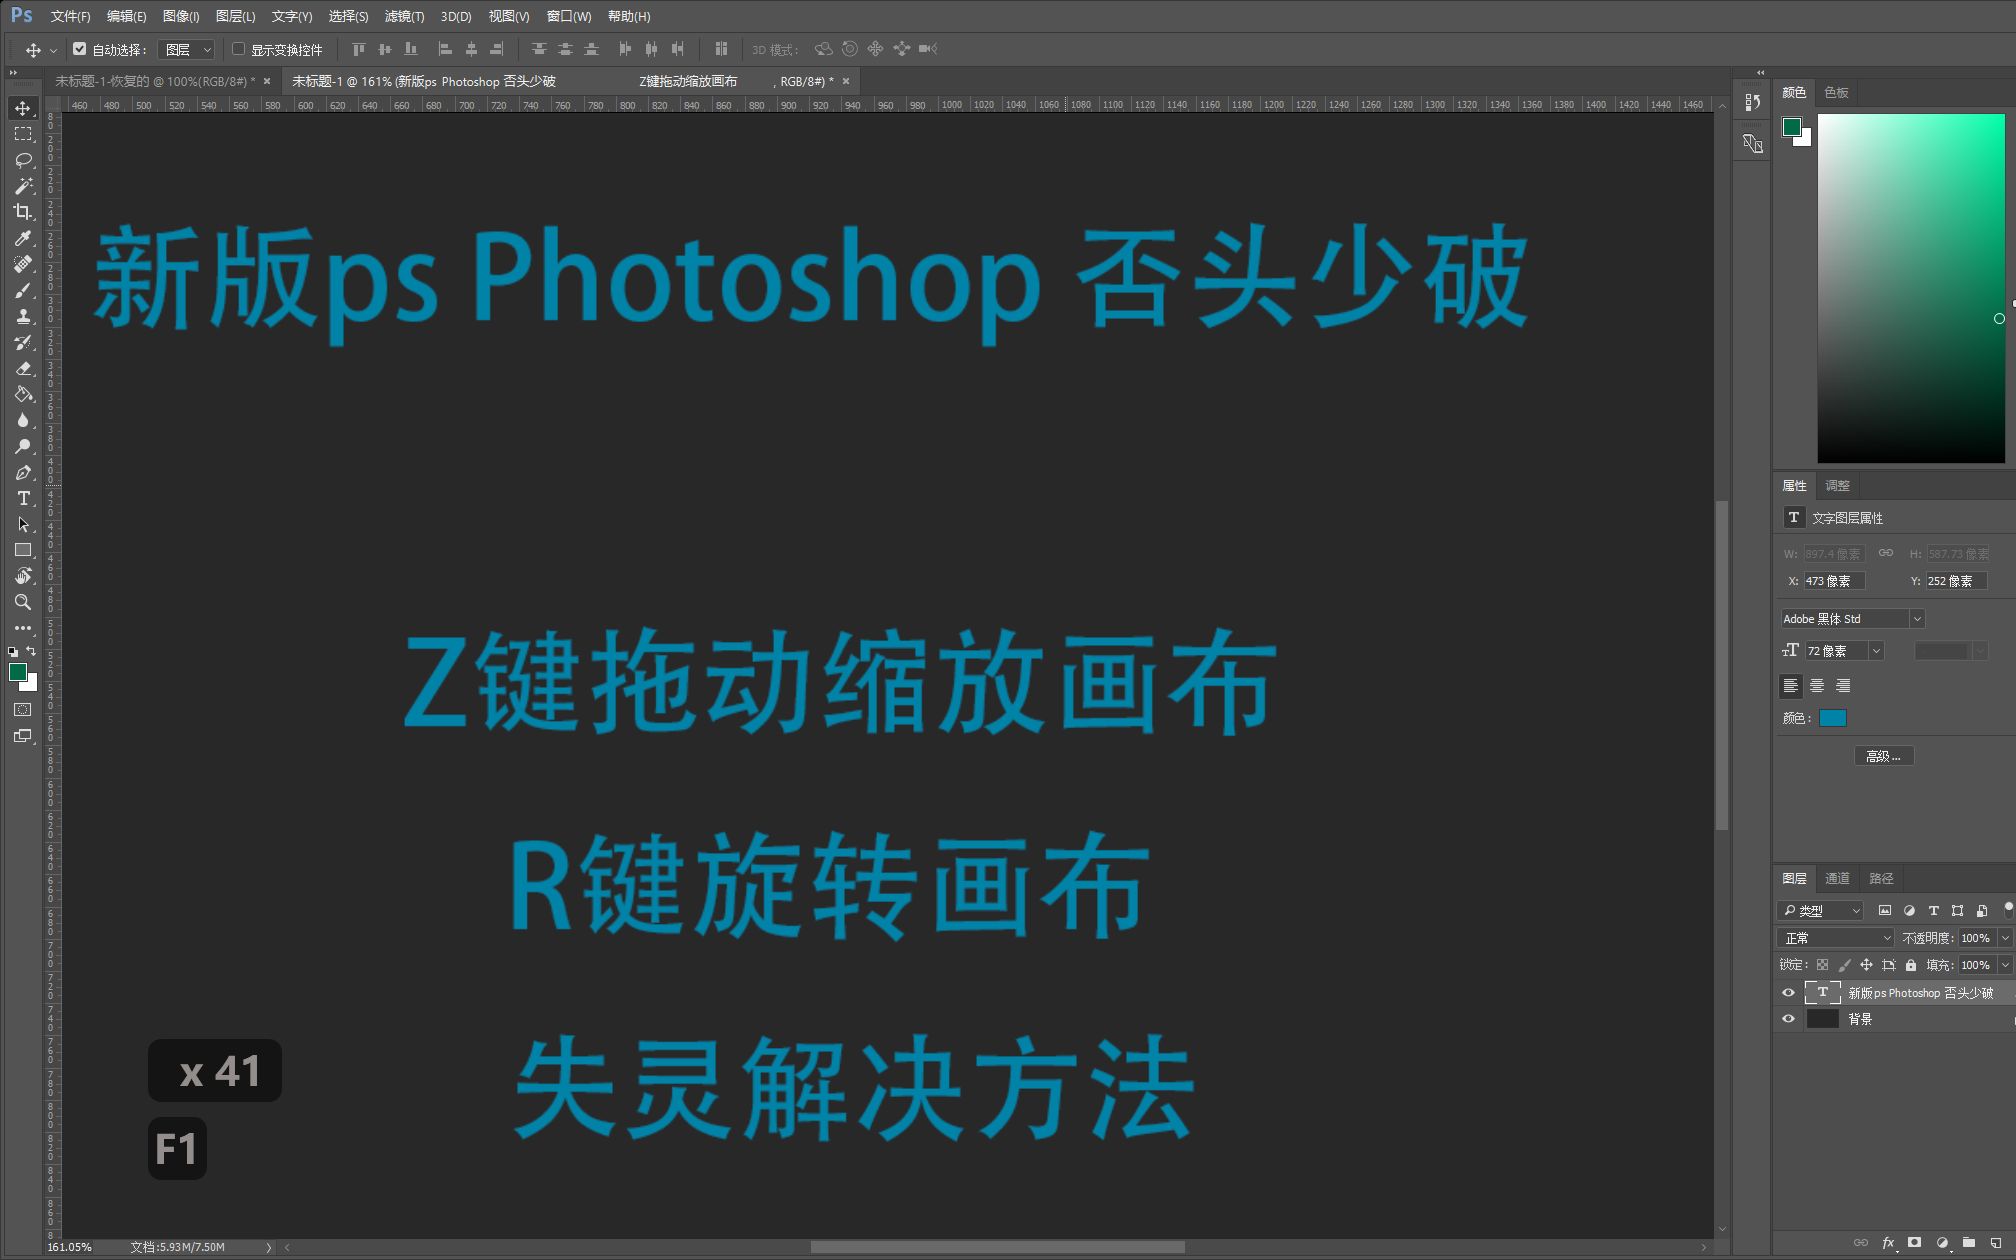Select the Dodge tool
Screen dimensions: 2016x1260
coord(23,446)
